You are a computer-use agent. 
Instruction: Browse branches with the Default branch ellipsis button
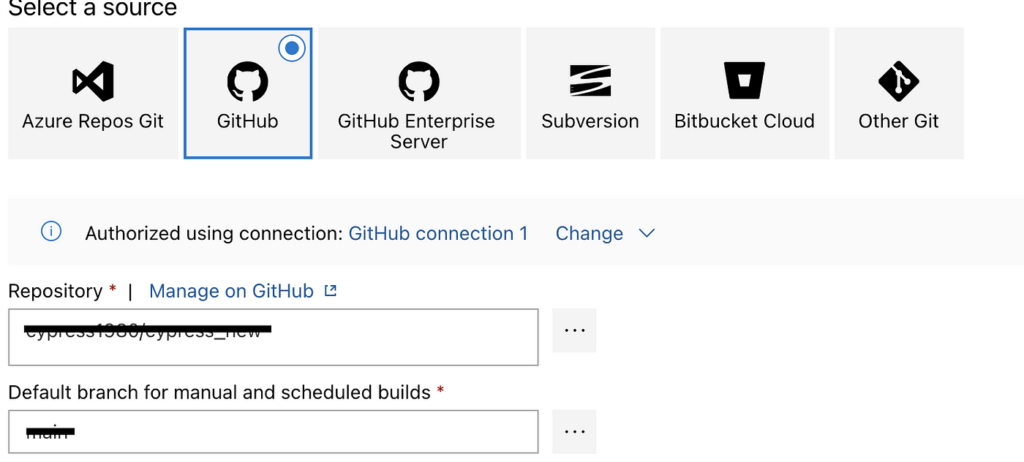[x=574, y=431]
